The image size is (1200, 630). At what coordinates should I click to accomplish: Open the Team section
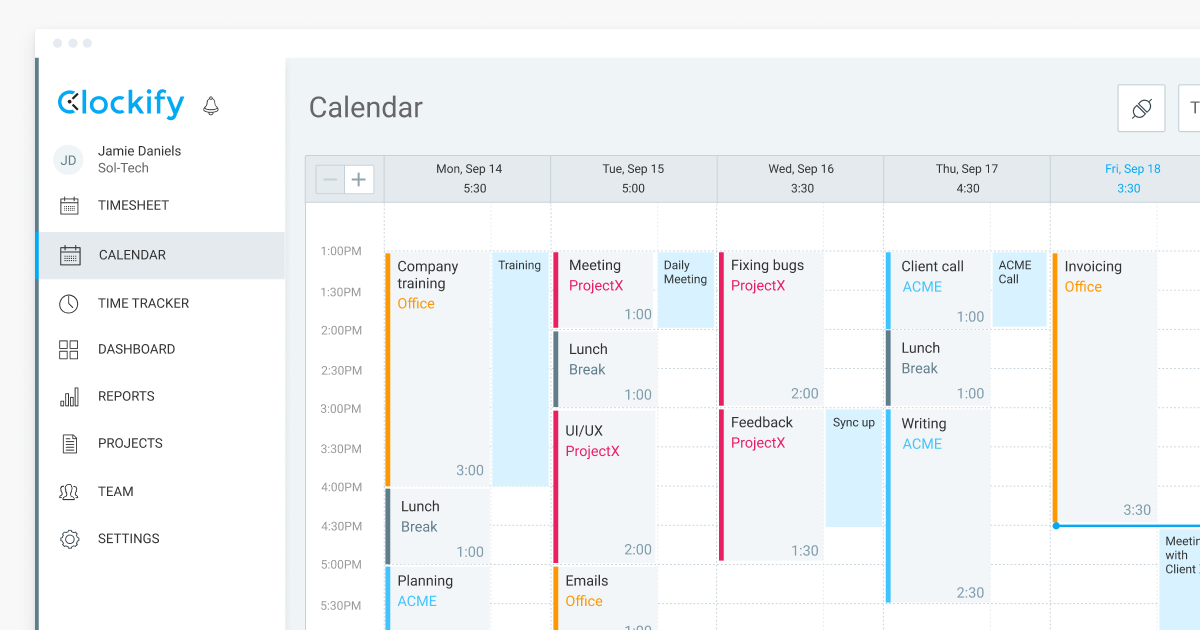117,491
